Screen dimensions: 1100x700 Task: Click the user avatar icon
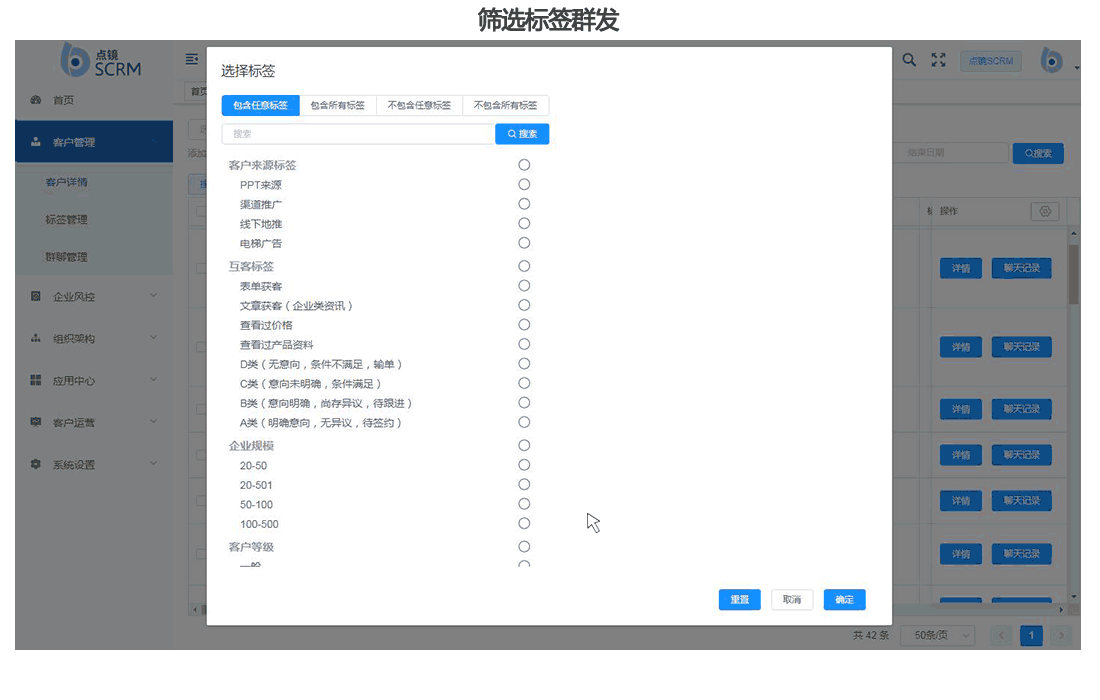(x=1051, y=61)
